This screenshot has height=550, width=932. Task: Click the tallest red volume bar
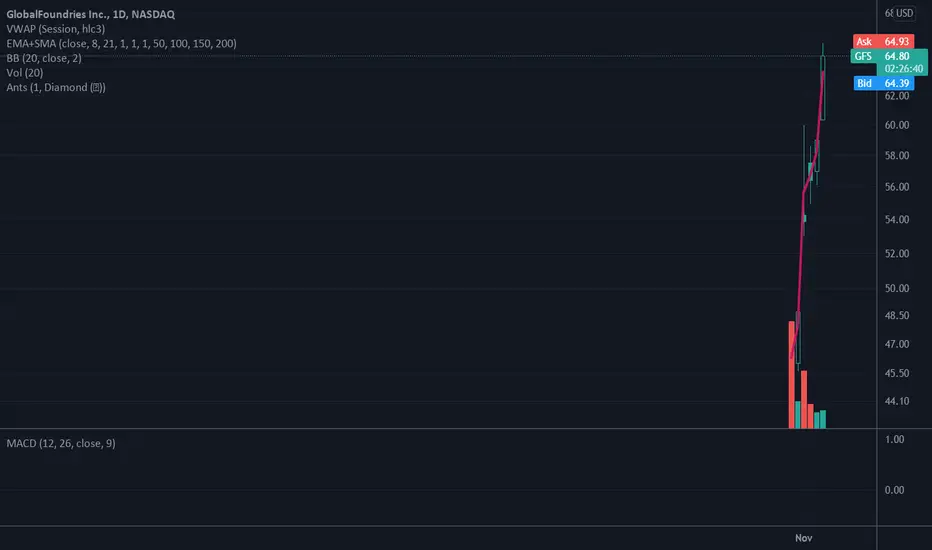pos(792,375)
